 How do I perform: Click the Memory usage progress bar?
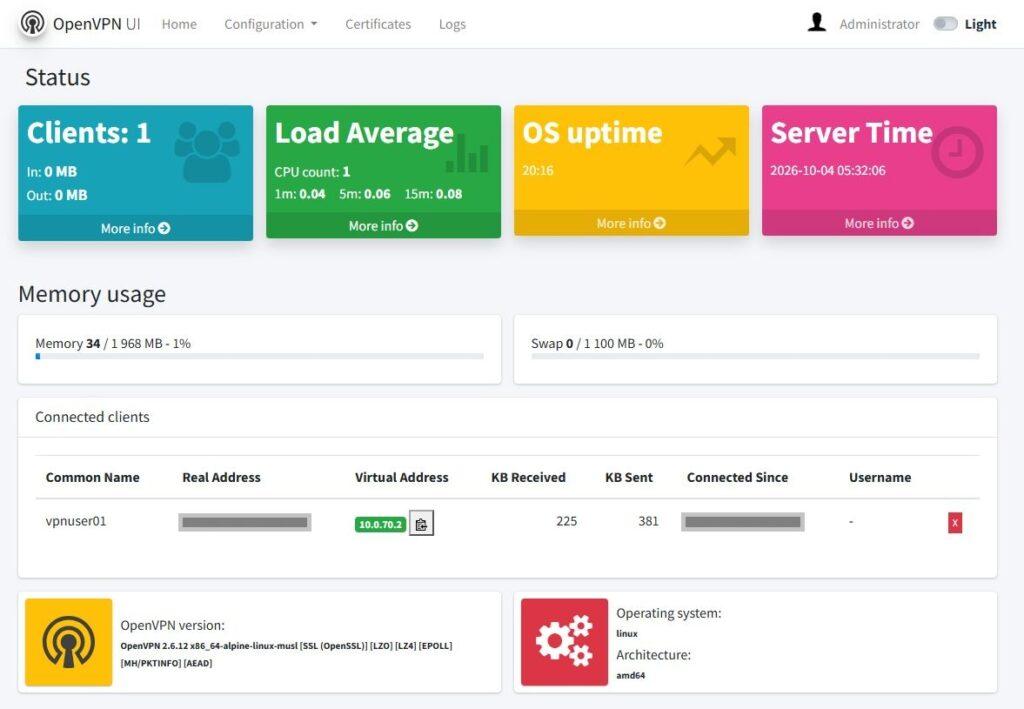click(x=259, y=356)
